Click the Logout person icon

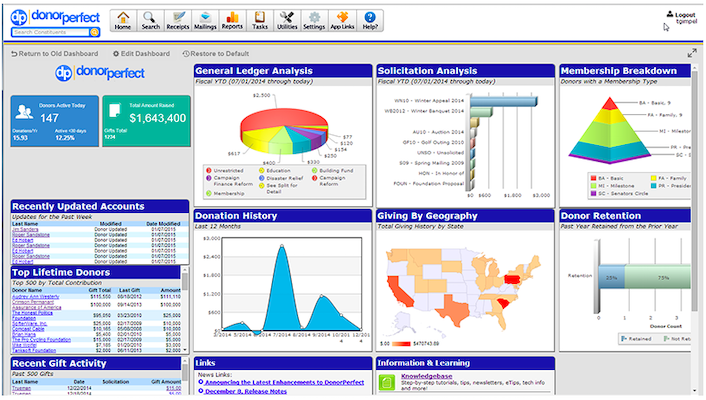tap(670, 14)
